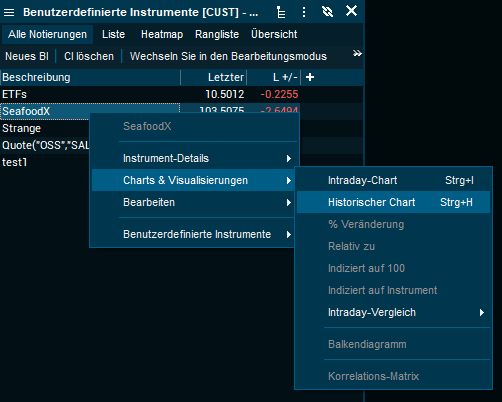Select the test1 row
The image size is (502, 402).
point(45,162)
